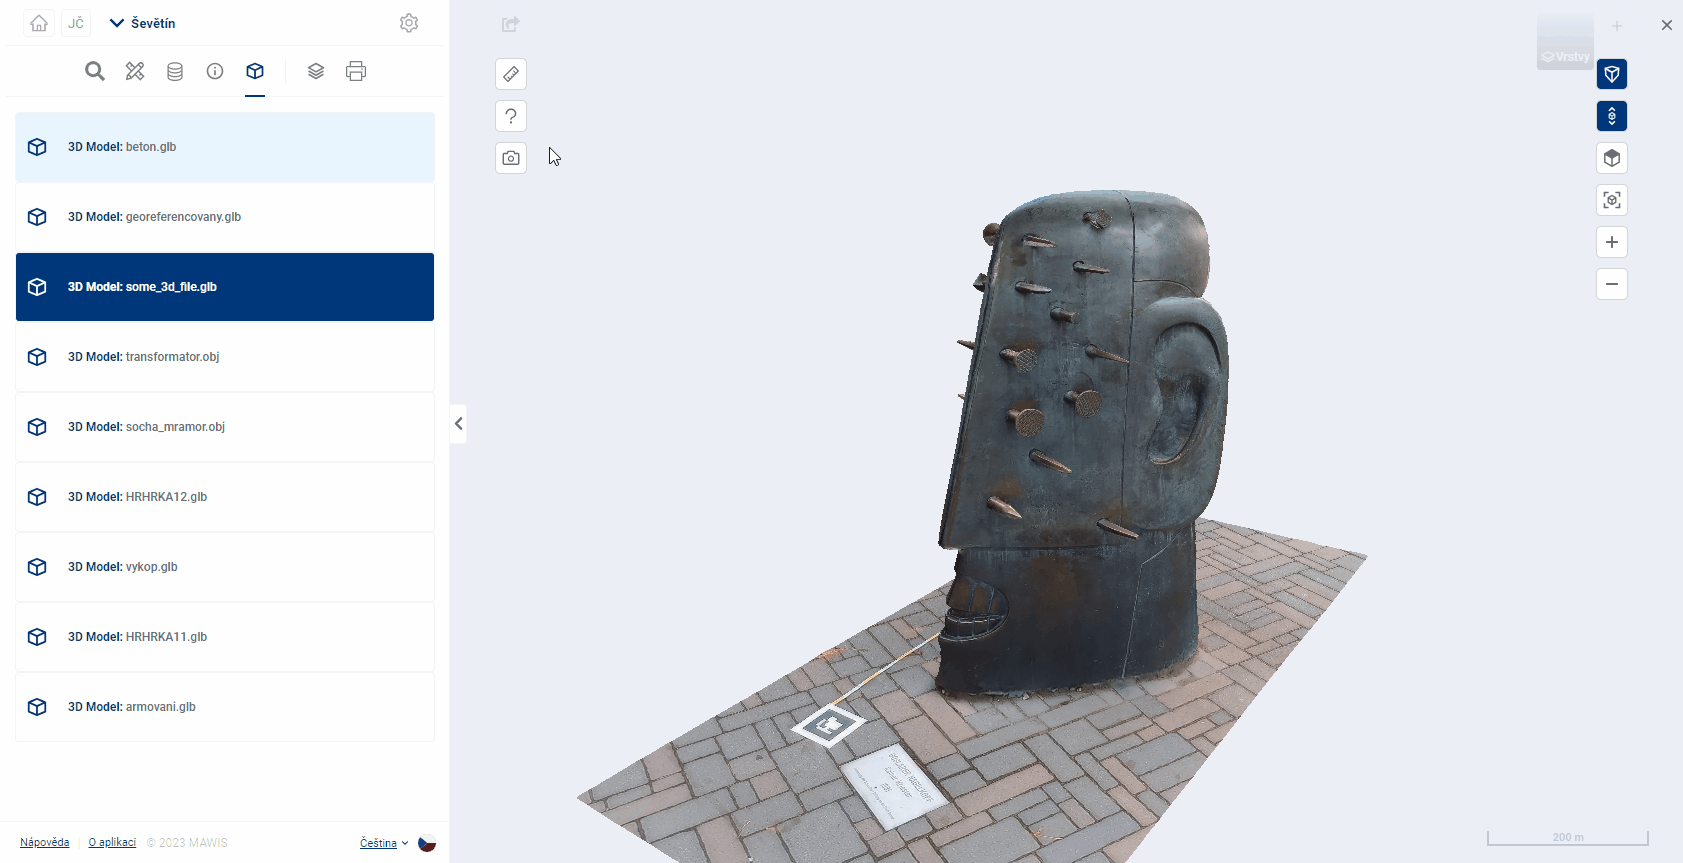The image size is (1683, 863).
Task: Switch to the map layers tab
Action: (x=316, y=71)
